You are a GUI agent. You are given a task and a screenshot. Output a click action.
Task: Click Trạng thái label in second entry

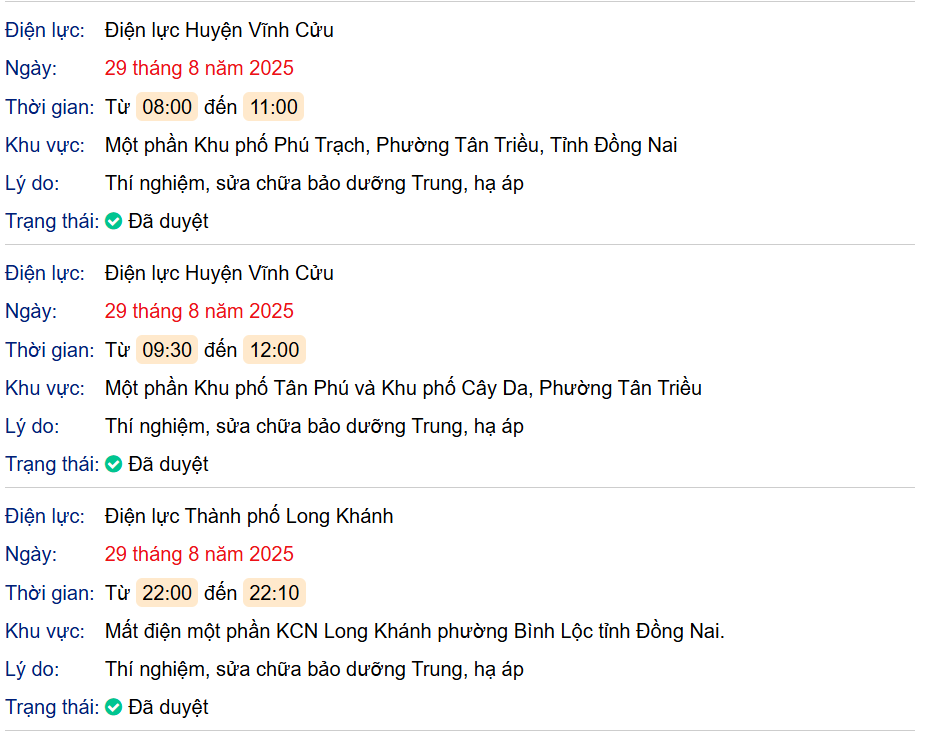pyautogui.click(x=52, y=464)
